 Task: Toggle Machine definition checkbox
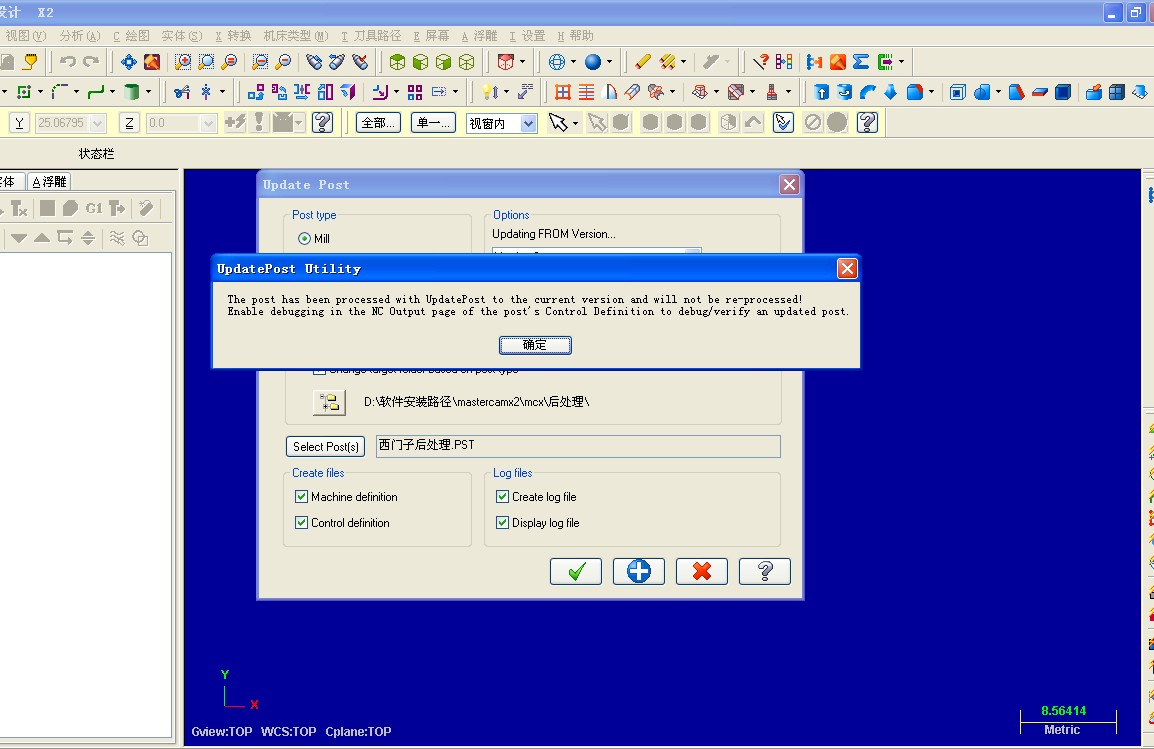(x=301, y=497)
